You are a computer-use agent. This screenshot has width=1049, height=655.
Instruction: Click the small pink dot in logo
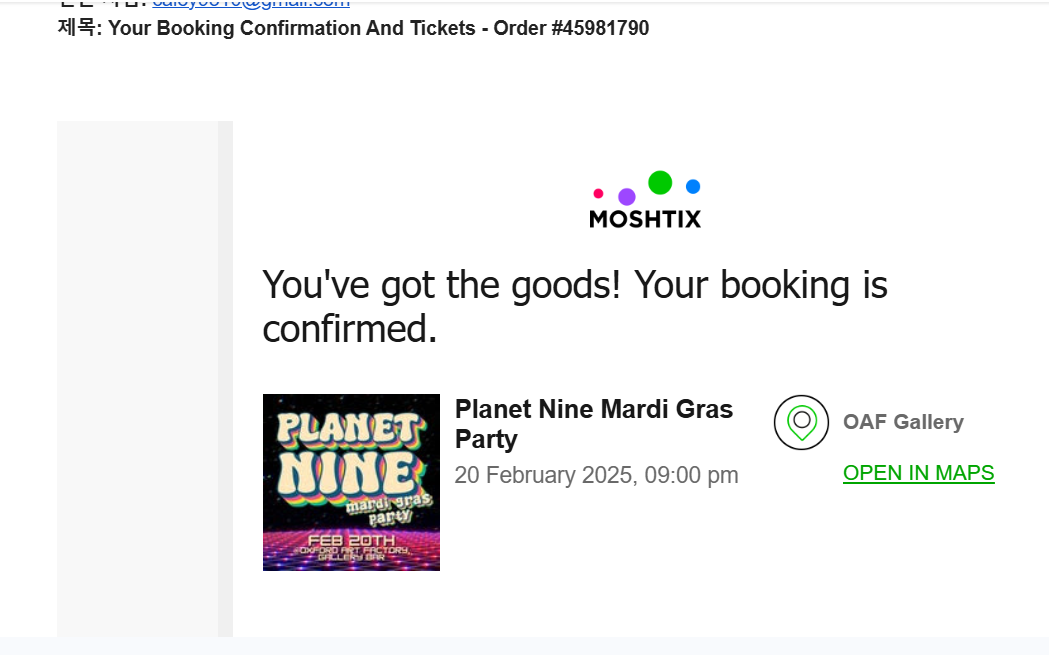click(x=598, y=193)
